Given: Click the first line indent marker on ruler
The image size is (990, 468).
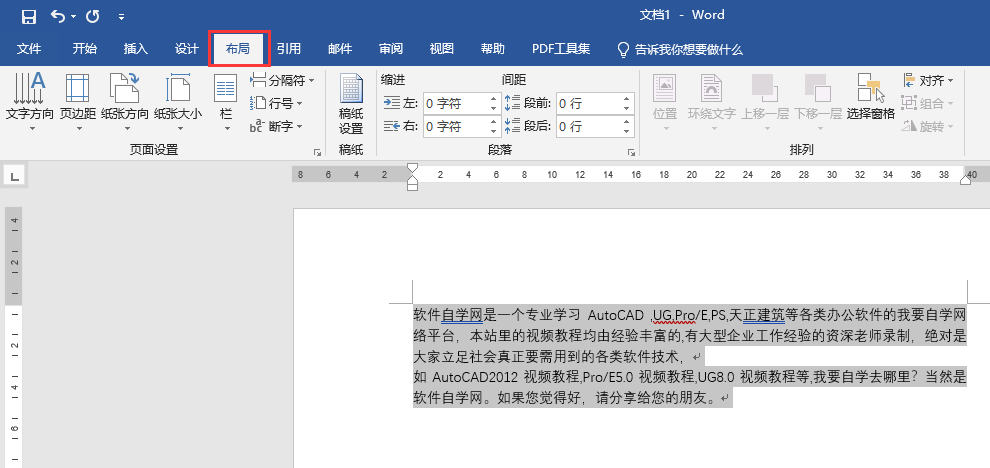Looking at the screenshot, I should [x=412, y=169].
